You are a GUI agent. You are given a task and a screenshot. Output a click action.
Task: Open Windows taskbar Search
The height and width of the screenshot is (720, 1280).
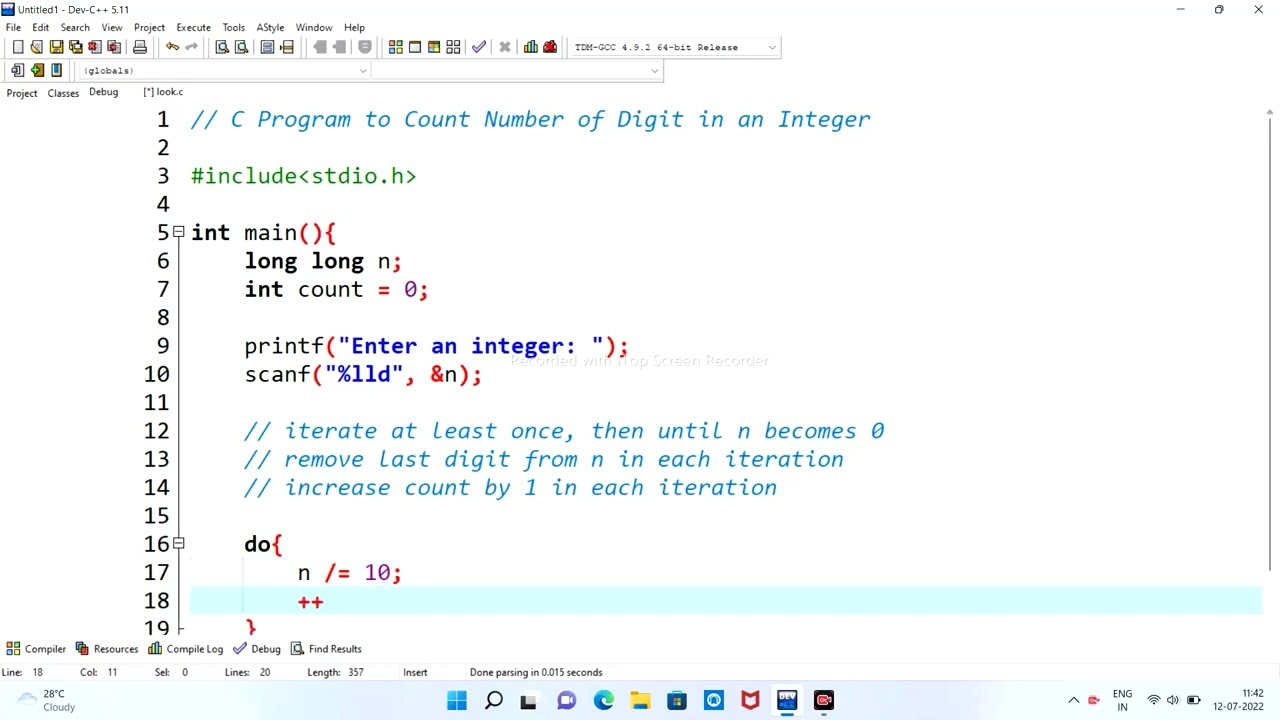pyautogui.click(x=494, y=700)
